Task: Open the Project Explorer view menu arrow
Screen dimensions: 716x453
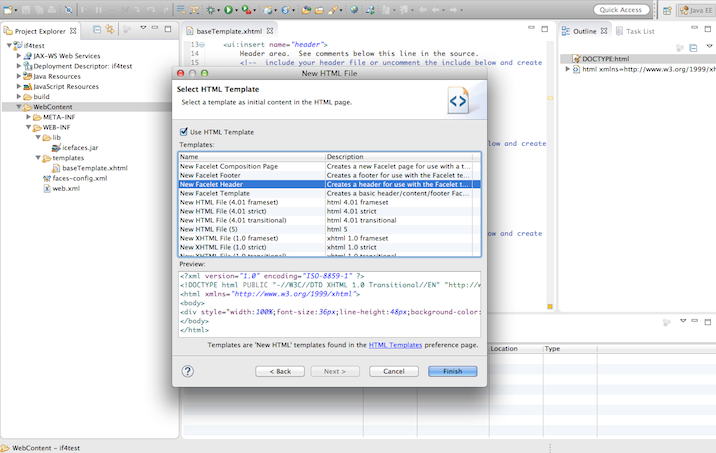Action: point(143,31)
